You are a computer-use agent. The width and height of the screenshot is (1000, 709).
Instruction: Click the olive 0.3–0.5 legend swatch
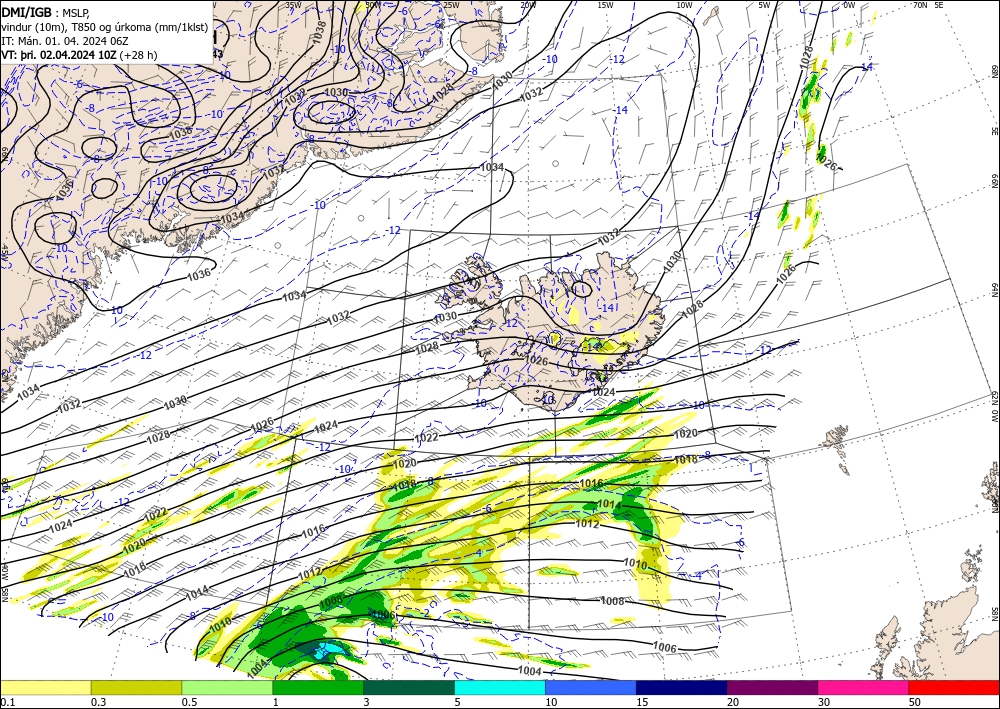tap(136, 687)
